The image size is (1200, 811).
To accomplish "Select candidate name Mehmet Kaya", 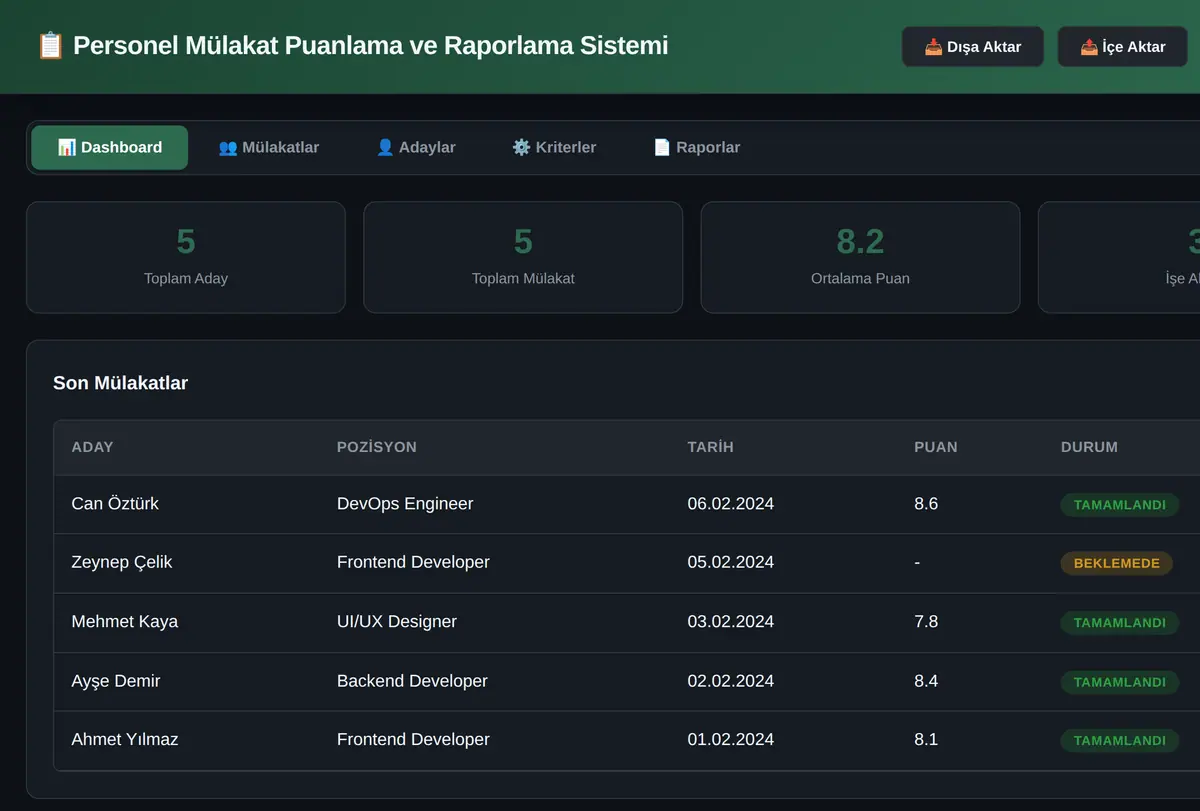I will pyautogui.click(x=125, y=622).
